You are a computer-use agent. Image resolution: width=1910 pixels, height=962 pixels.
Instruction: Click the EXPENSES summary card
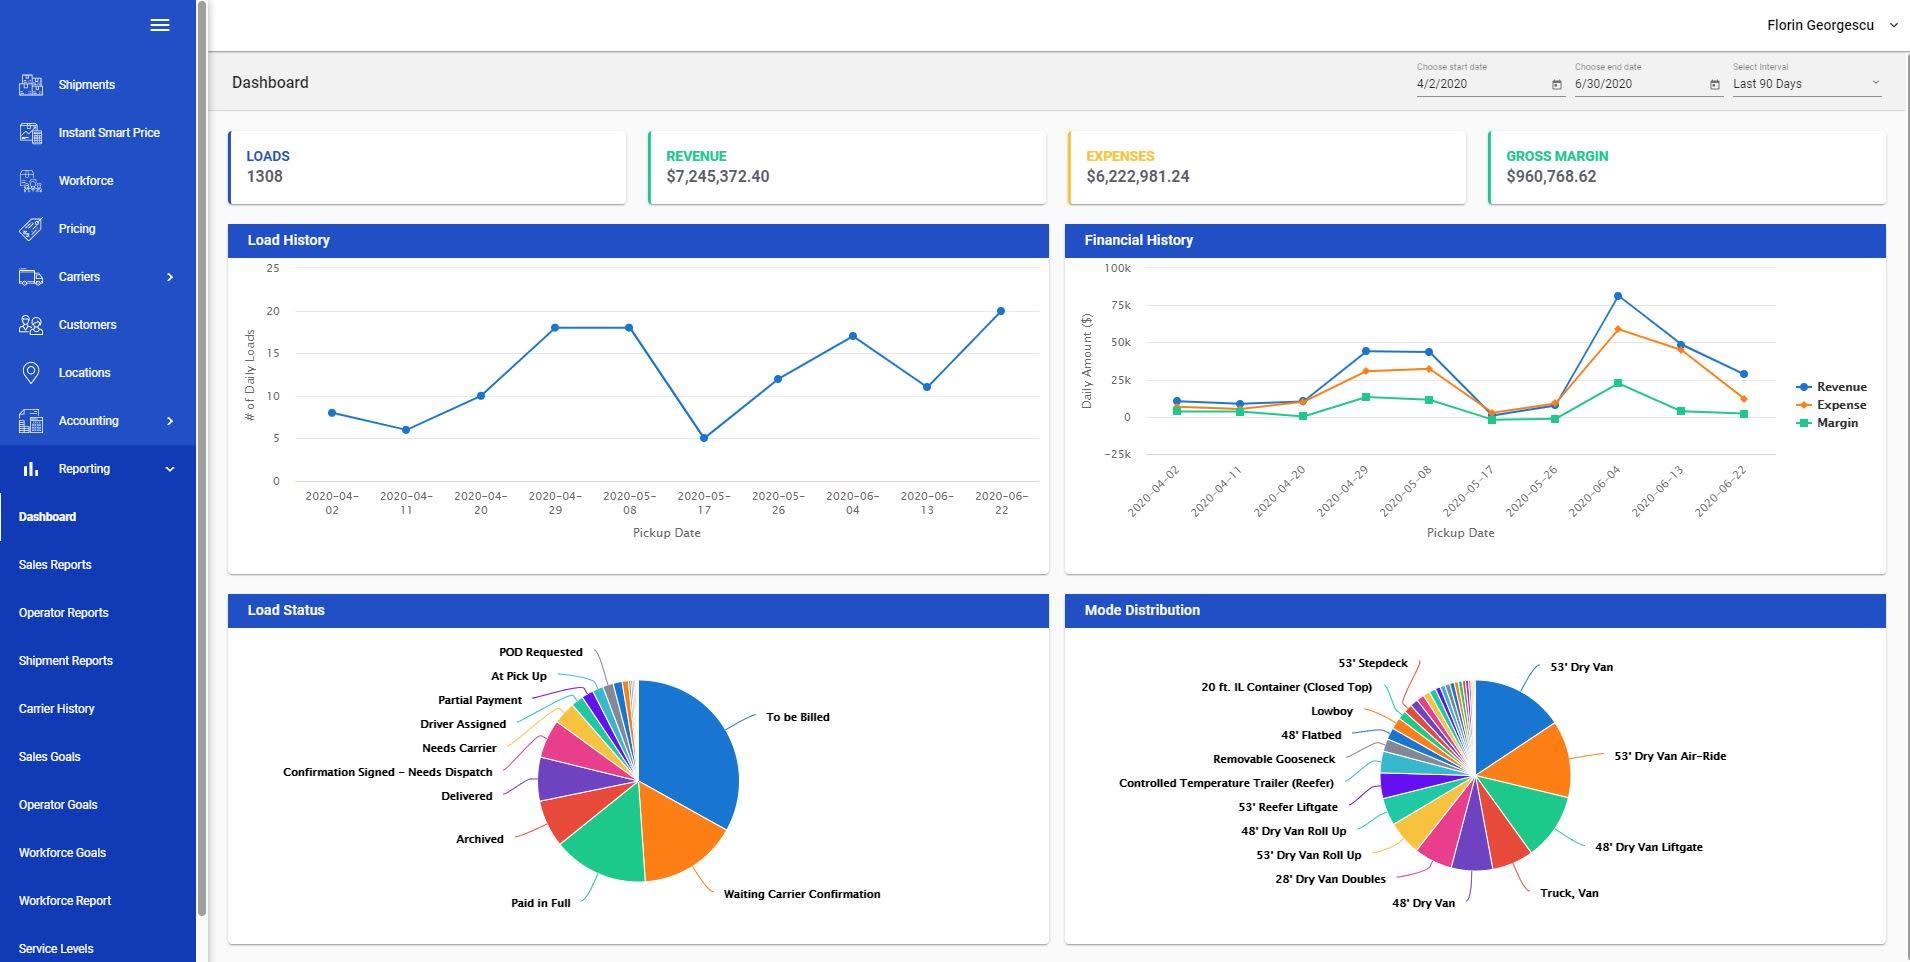(x=1267, y=167)
